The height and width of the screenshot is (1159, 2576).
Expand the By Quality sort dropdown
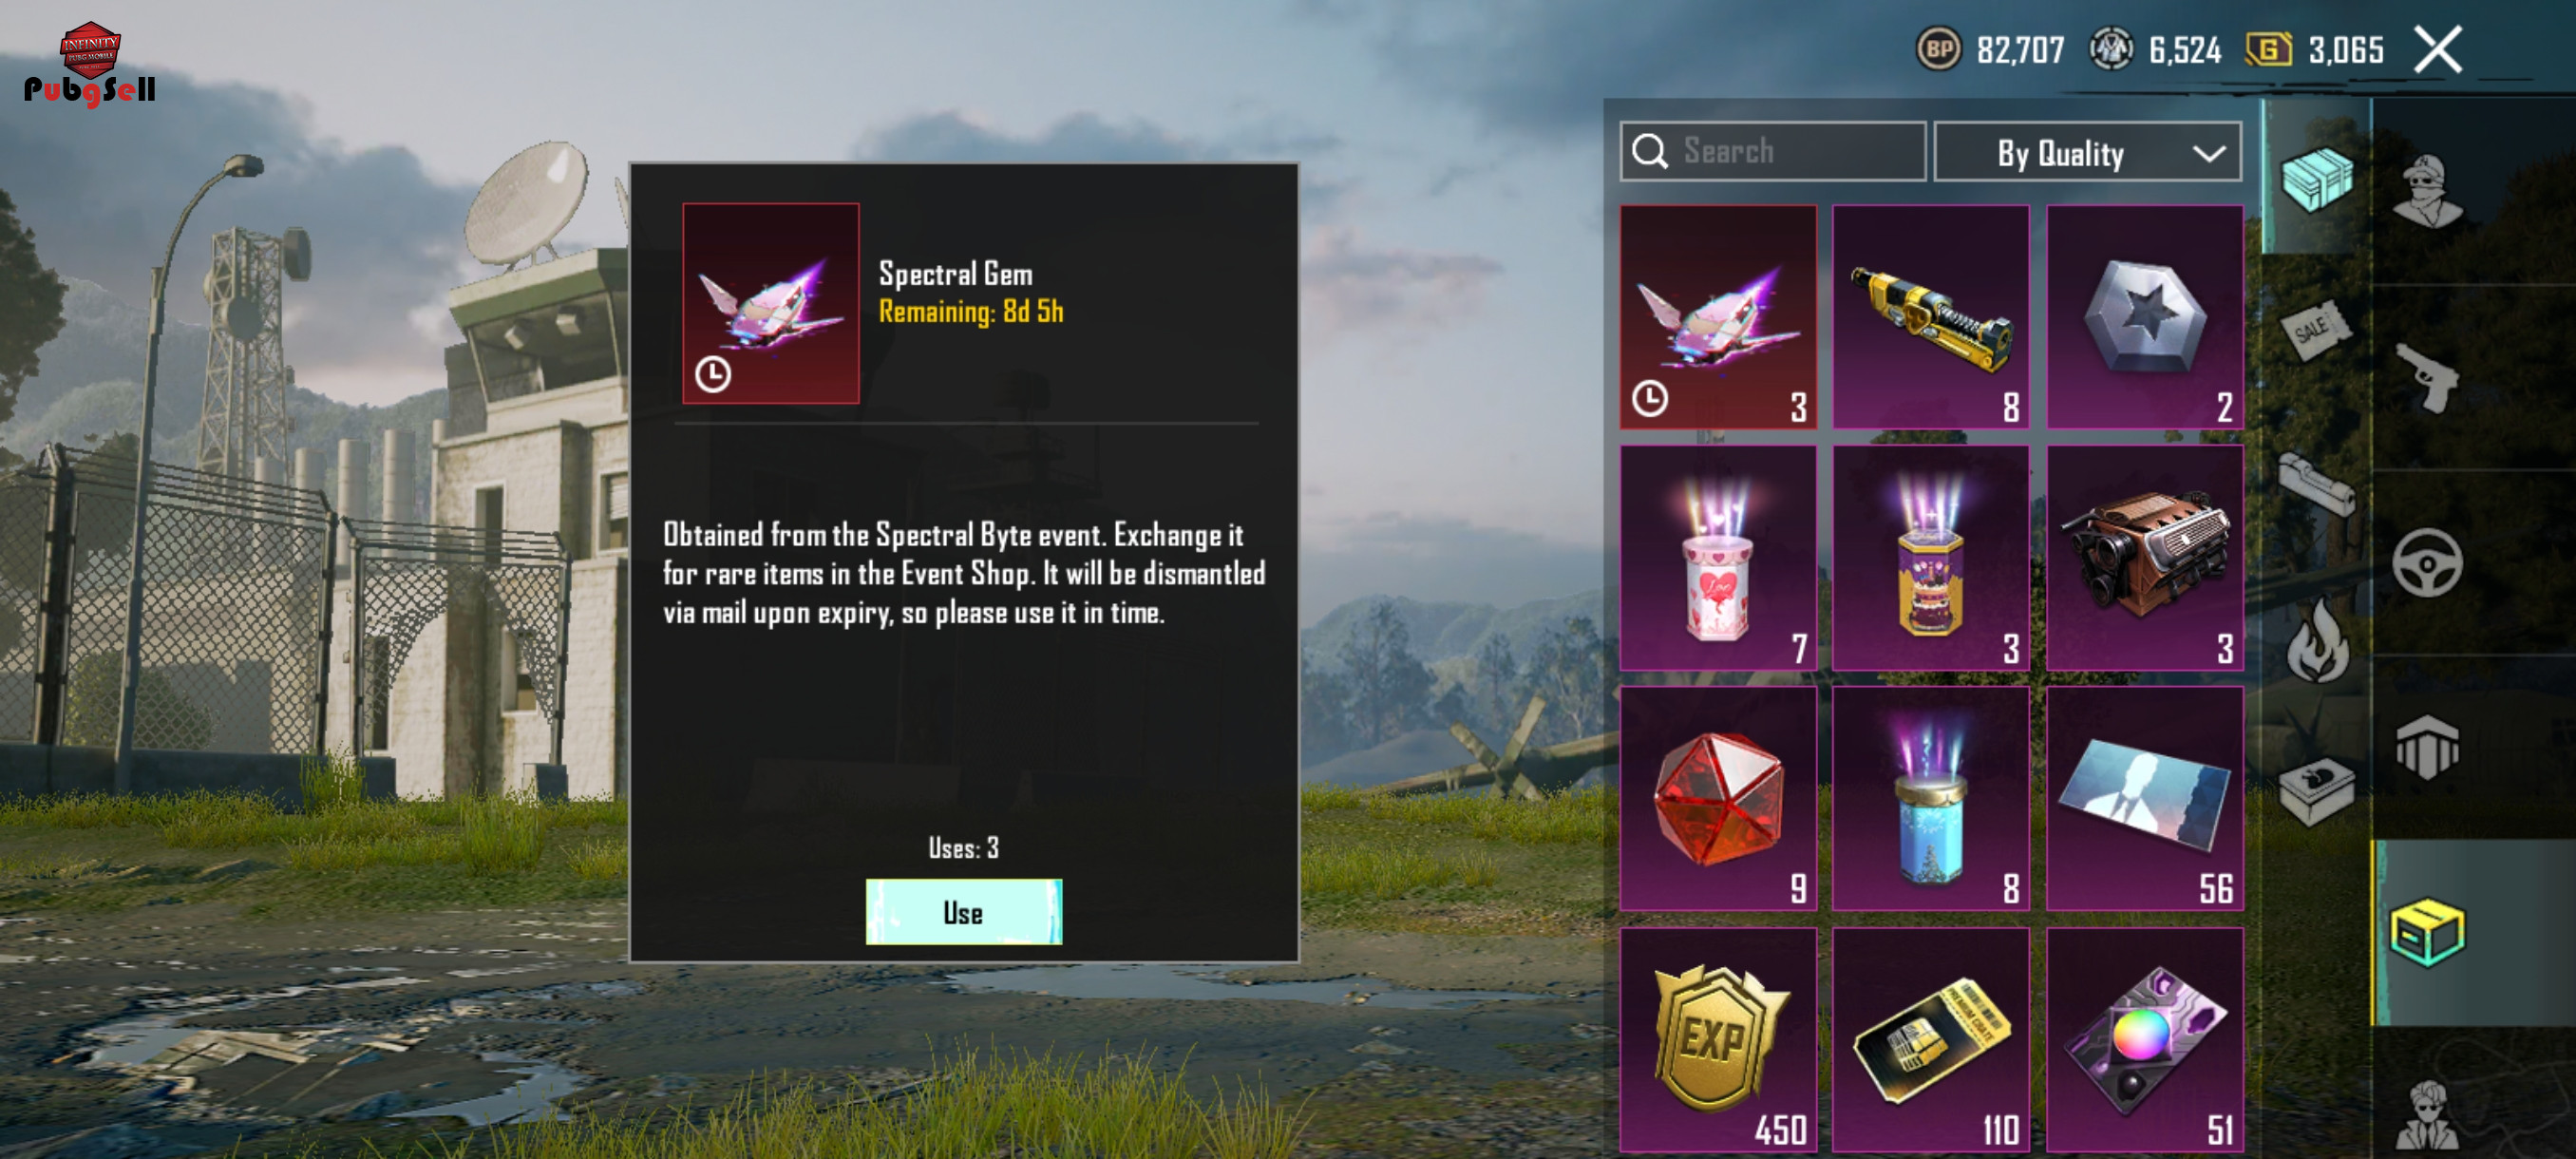click(x=2087, y=152)
